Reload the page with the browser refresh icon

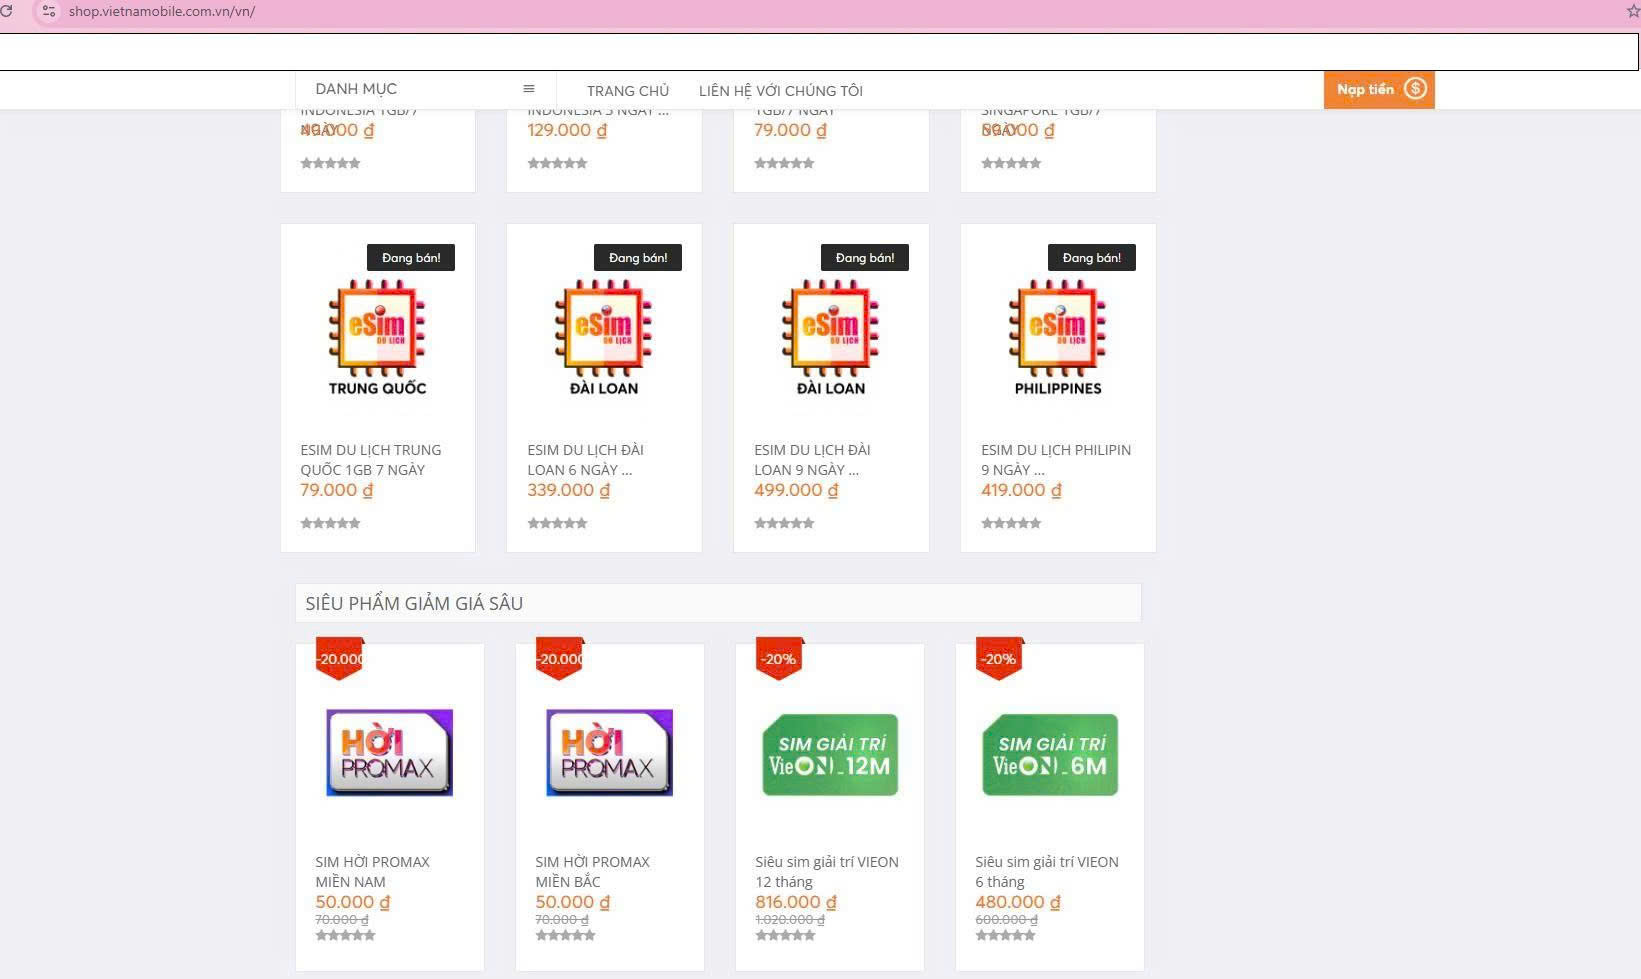pos(5,11)
